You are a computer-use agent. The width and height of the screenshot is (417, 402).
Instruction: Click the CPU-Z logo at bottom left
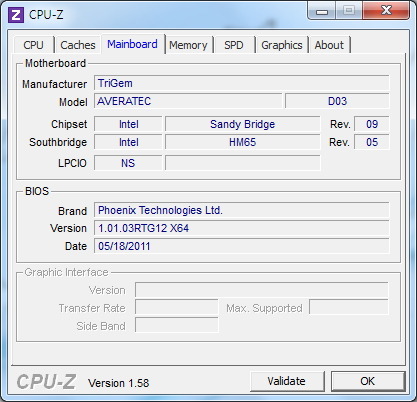(x=46, y=382)
